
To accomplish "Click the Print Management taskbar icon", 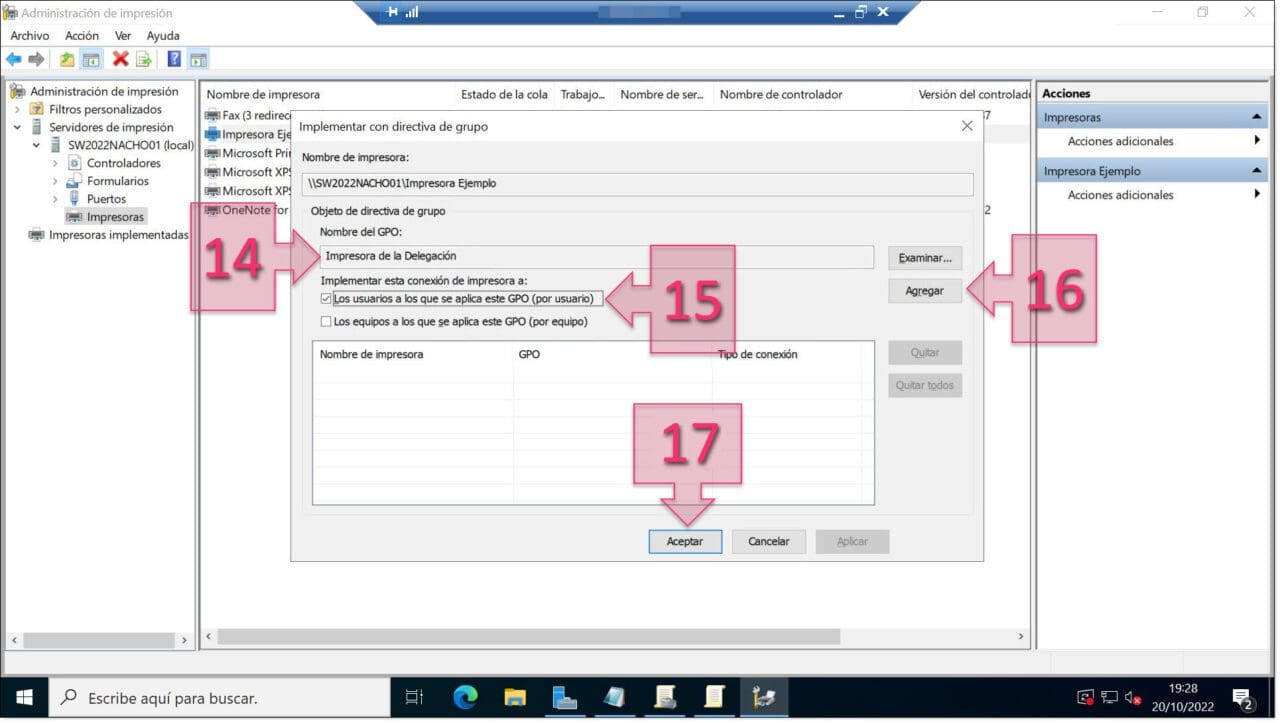I will 764,697.
